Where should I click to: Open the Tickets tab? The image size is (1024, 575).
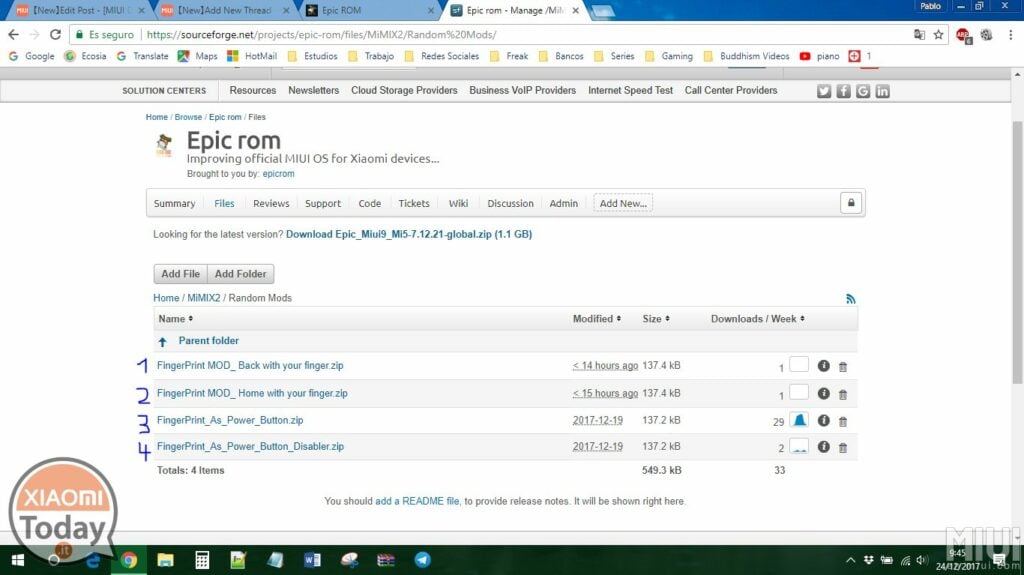pos(414,203)
